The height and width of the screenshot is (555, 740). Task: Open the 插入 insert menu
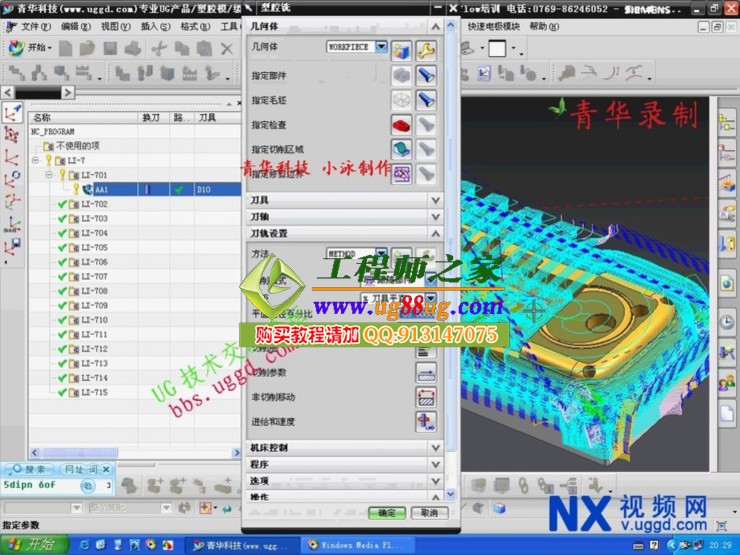point(148,27)
